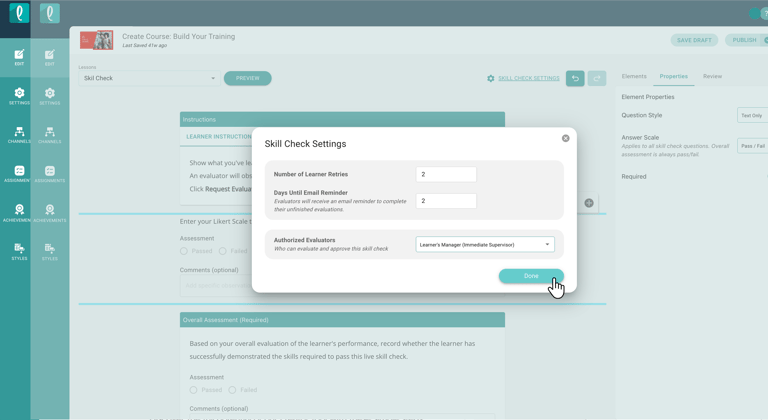Open the Question Style Text Only dropdown
Image resolution: width=768 pixels, height=420 pixels.
point(752,116)
